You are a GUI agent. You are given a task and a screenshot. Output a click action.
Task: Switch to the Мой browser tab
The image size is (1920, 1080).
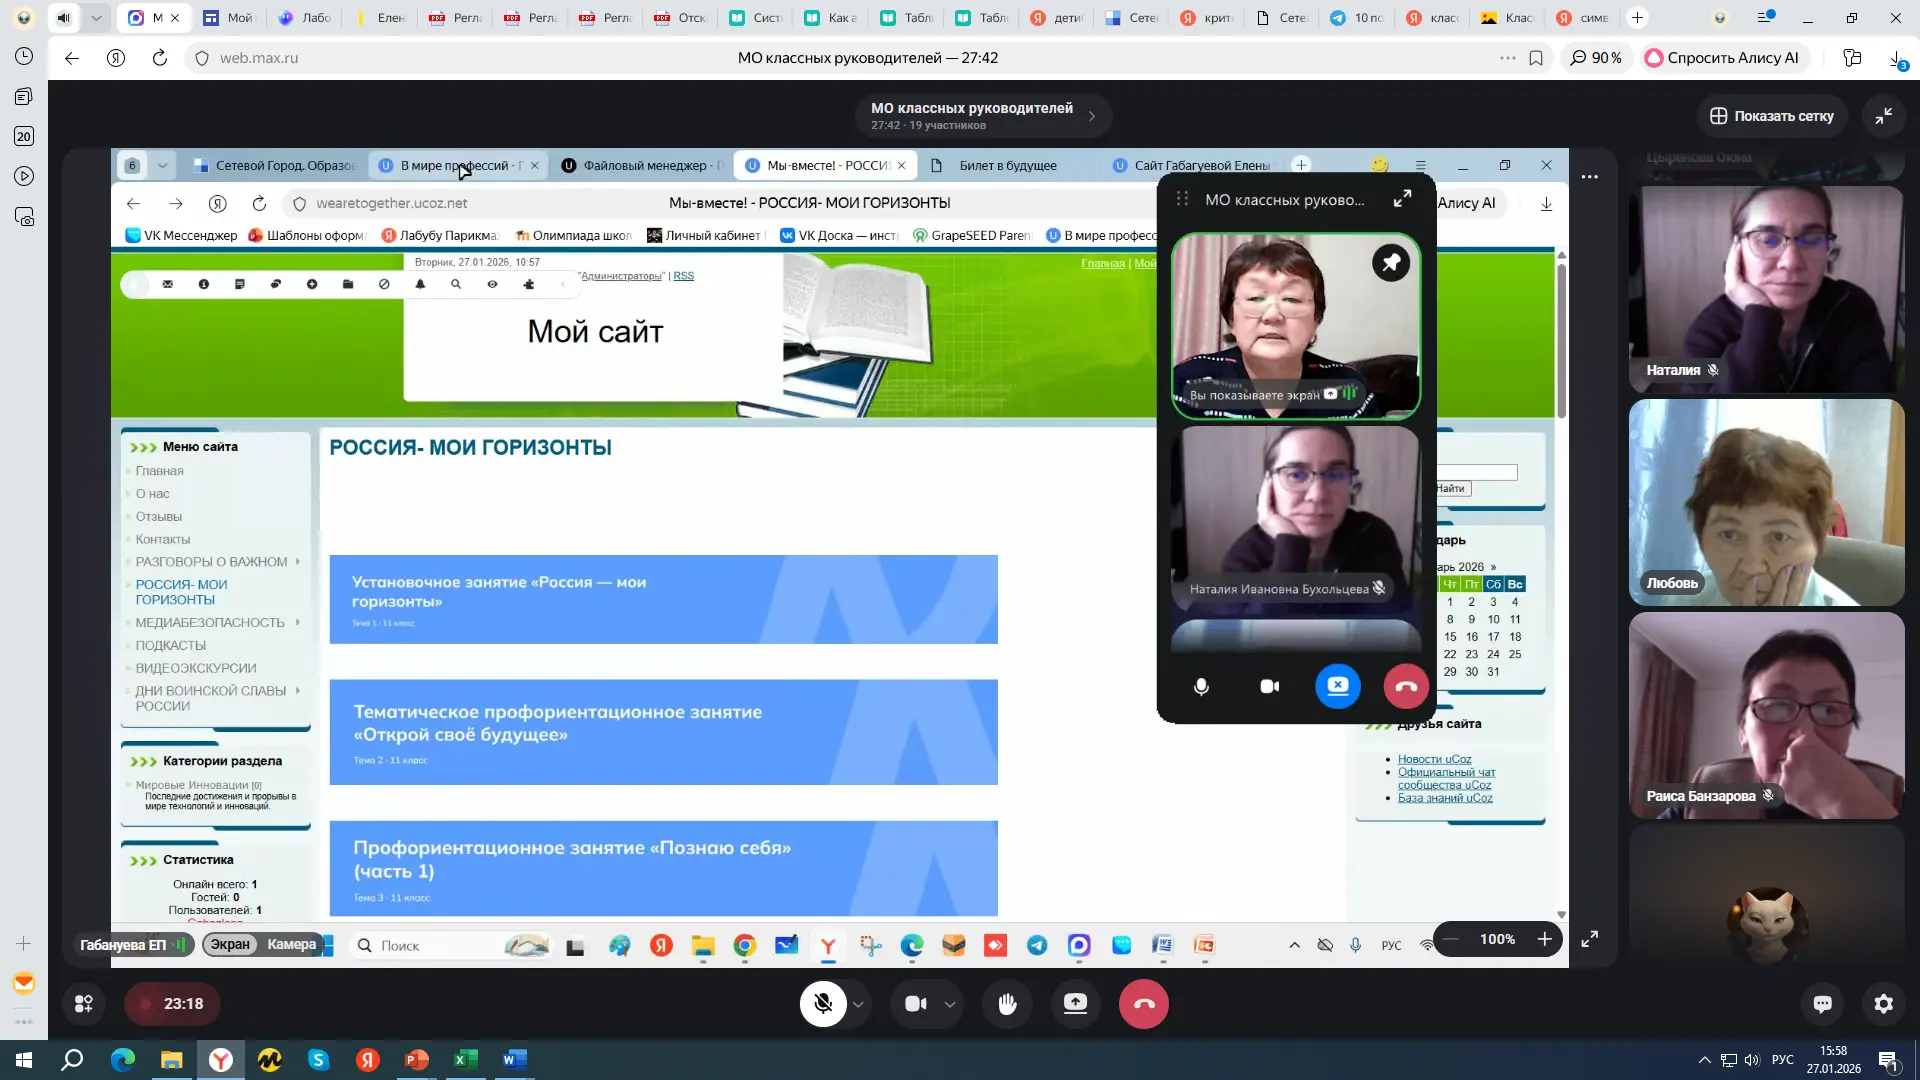point(229,18)
